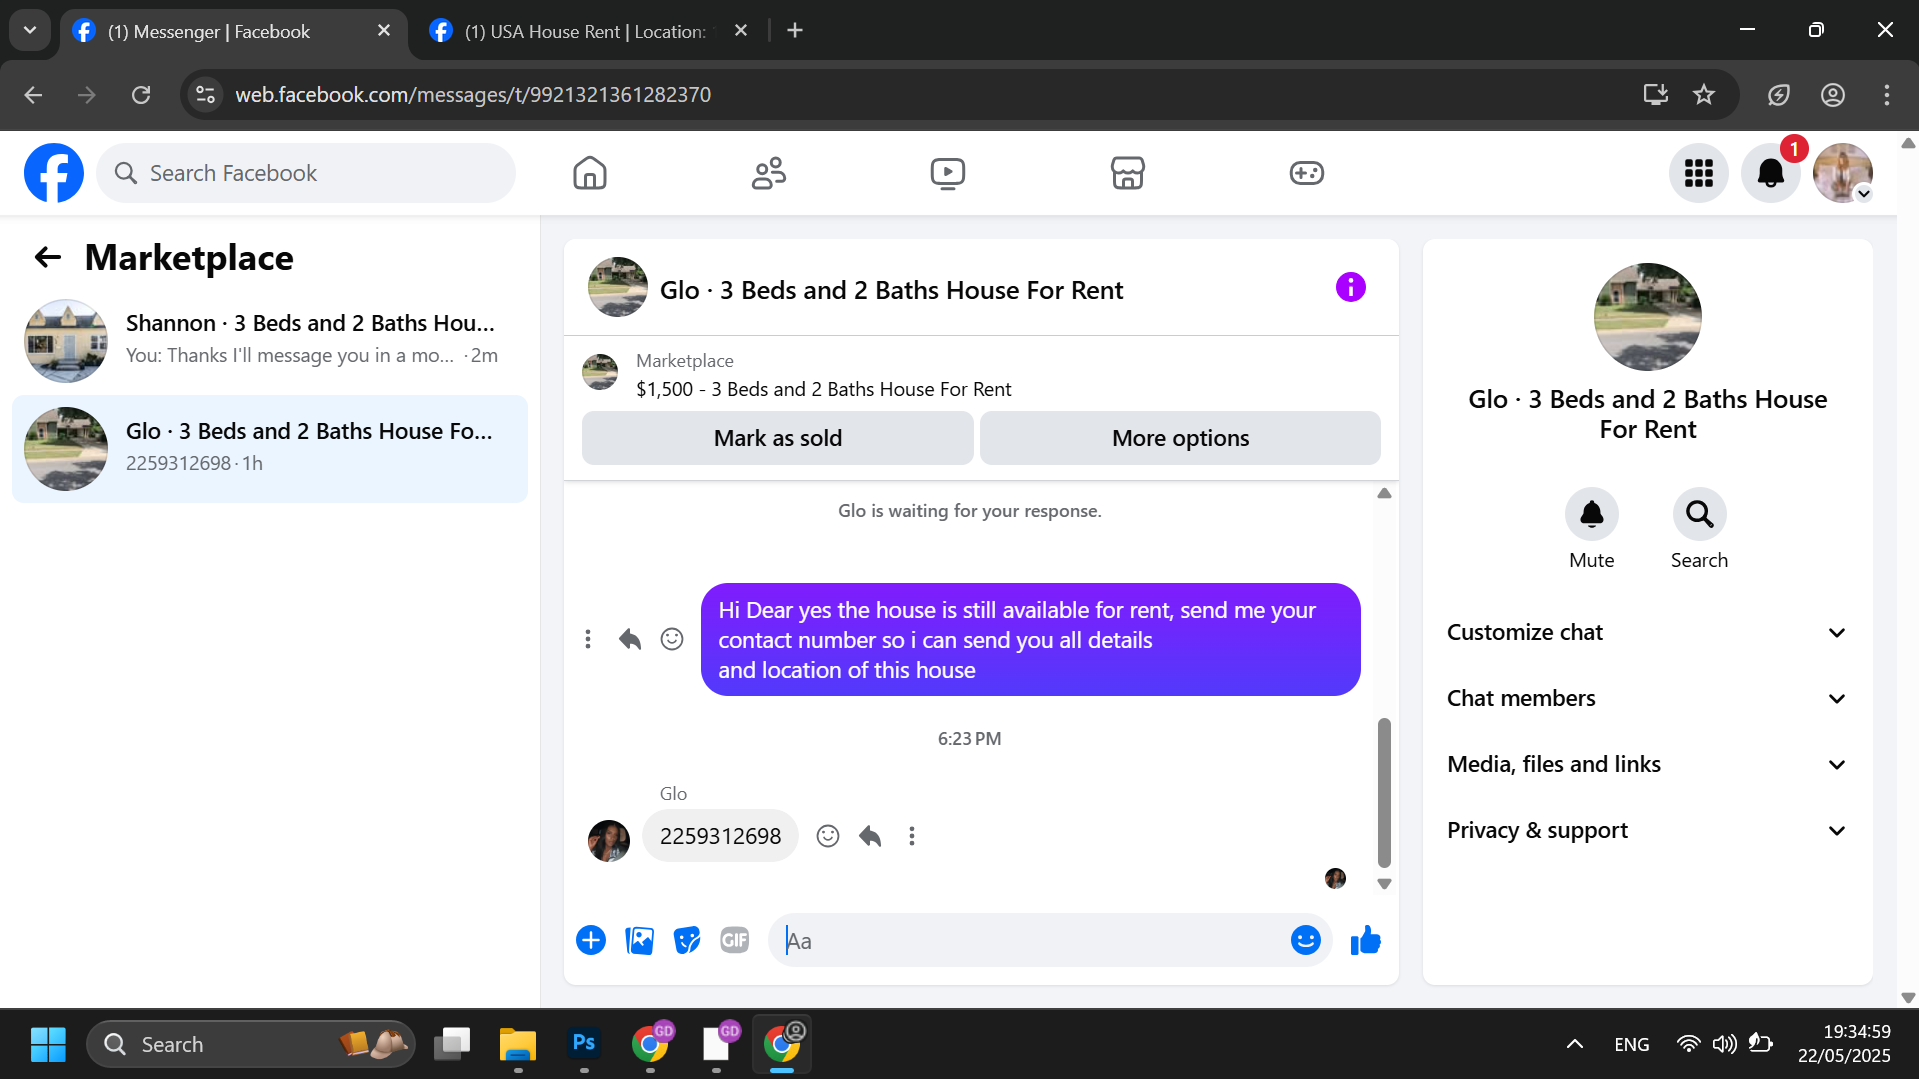Close the USA House Rent tab
This screenshot has width=1919, height=1079.
(x=741, y=31)
